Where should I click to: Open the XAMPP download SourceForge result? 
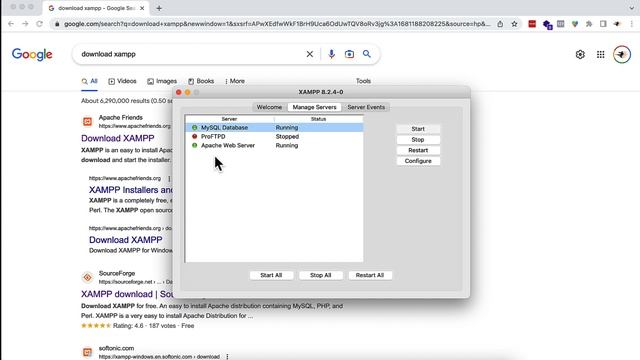click(127, 294)
